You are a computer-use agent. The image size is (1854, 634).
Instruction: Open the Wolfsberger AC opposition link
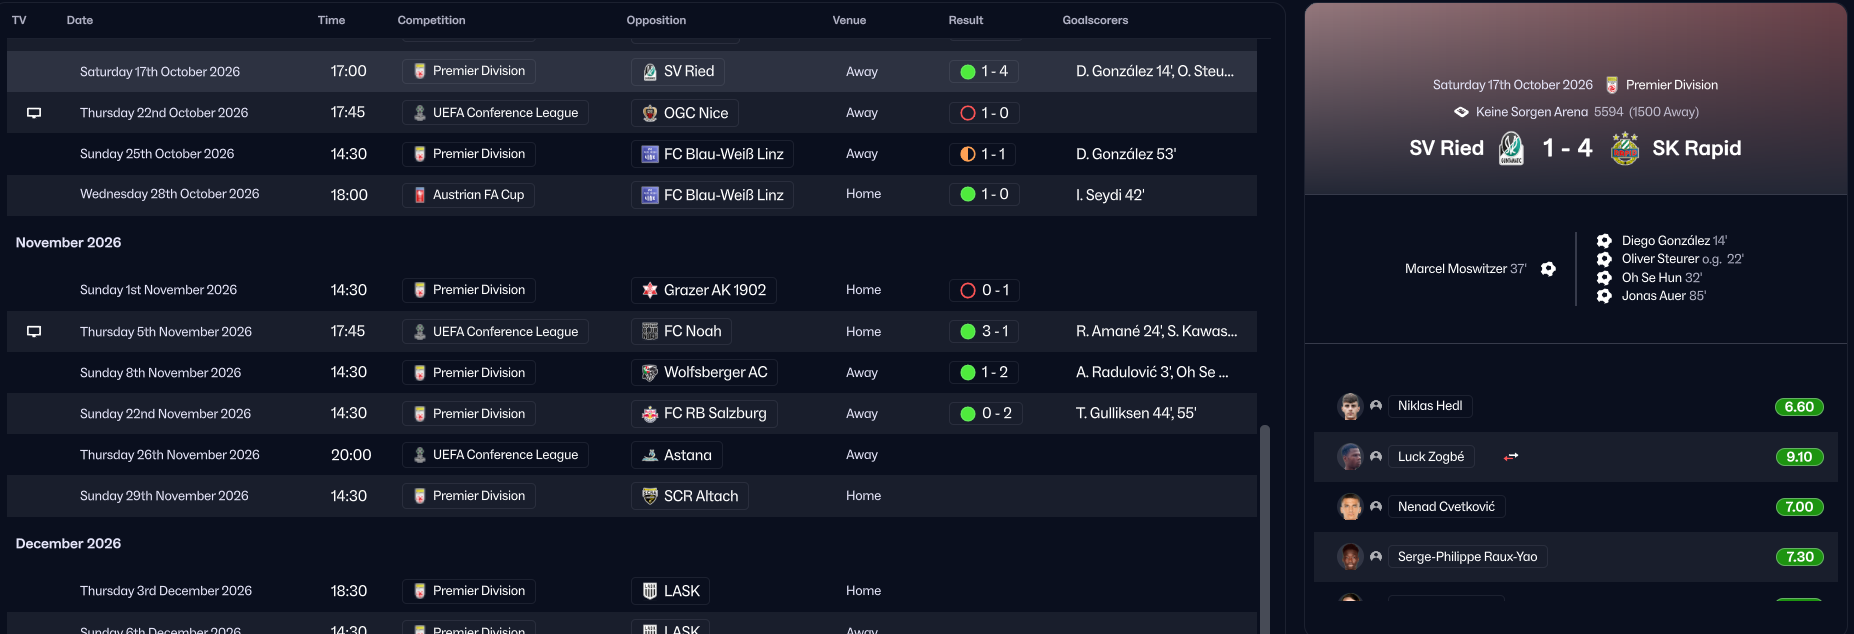pyautogui.click(x=704, y=373)
